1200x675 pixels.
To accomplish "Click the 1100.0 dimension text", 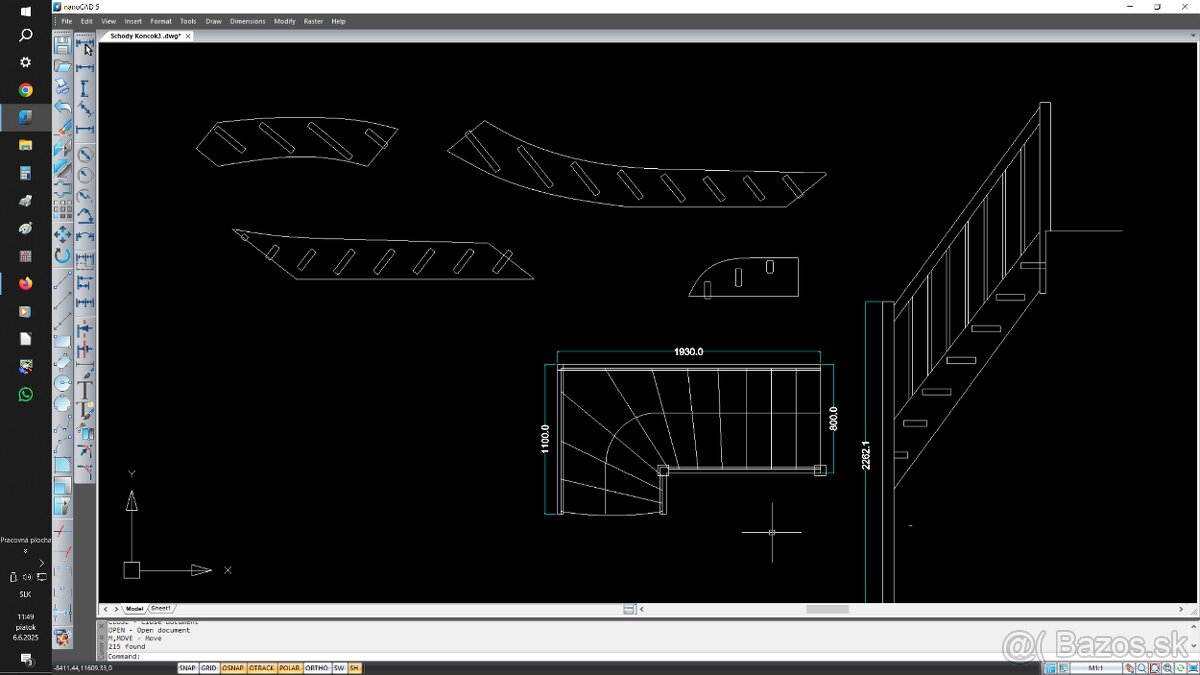I will click(545, 439).
